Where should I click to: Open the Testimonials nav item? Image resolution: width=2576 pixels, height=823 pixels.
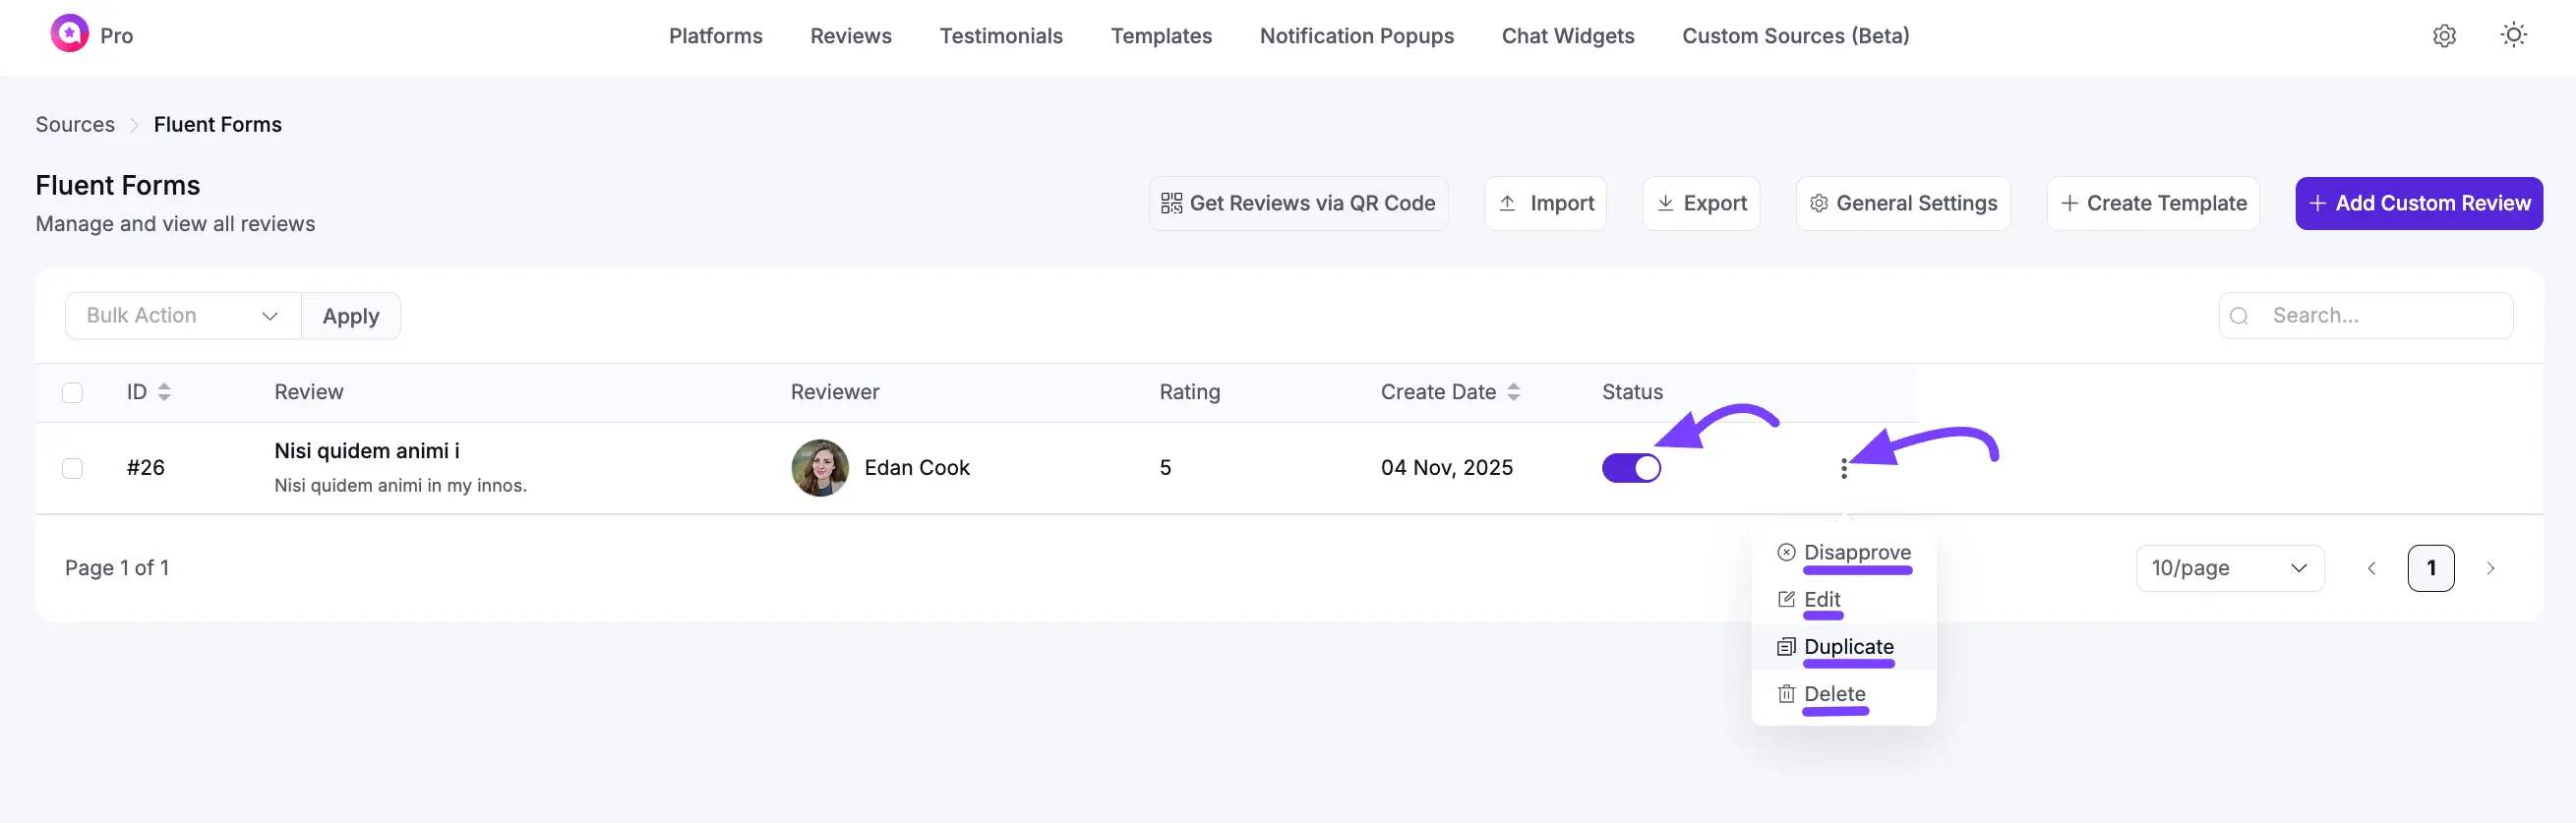tap(1001, 36)
